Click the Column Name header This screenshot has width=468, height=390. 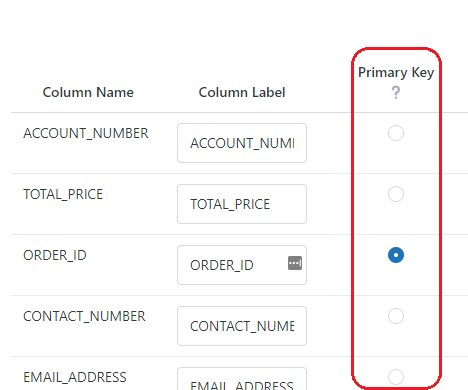coord(88,92)
